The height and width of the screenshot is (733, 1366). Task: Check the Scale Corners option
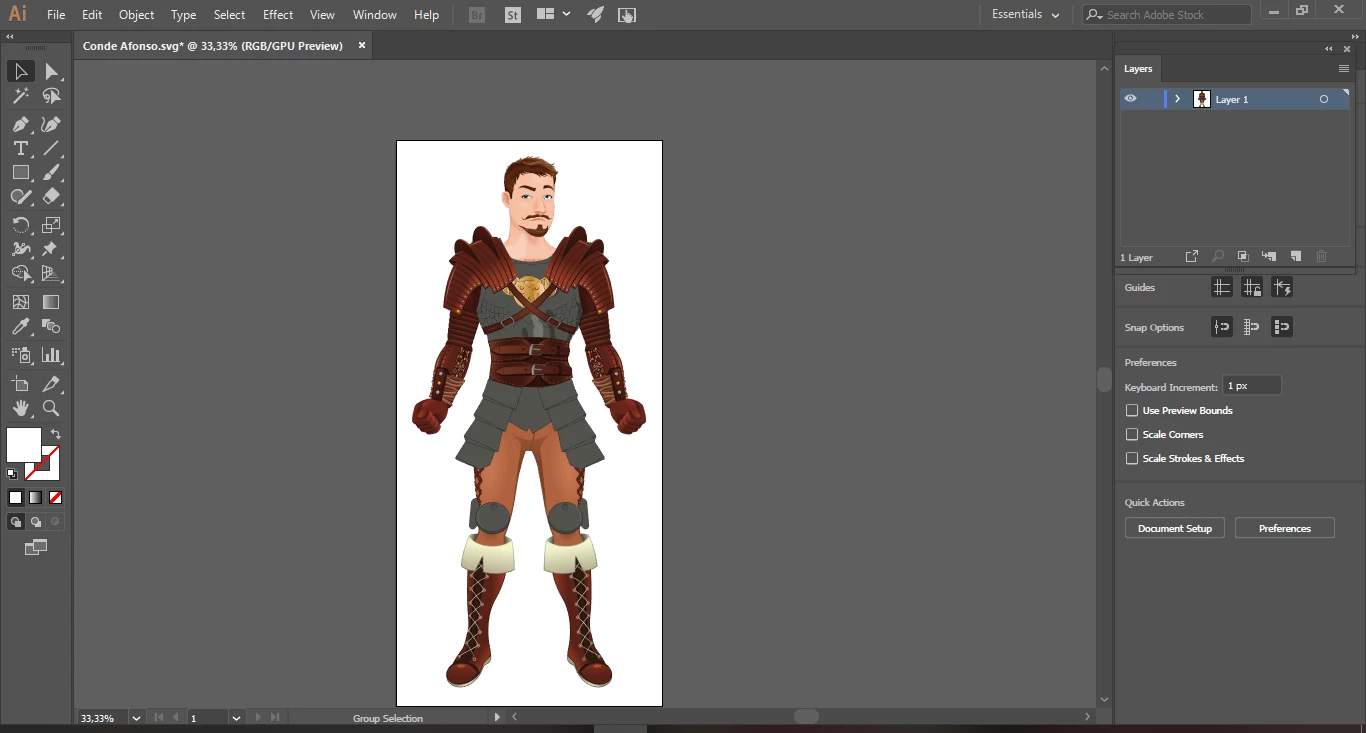[x=1132, y=434]
